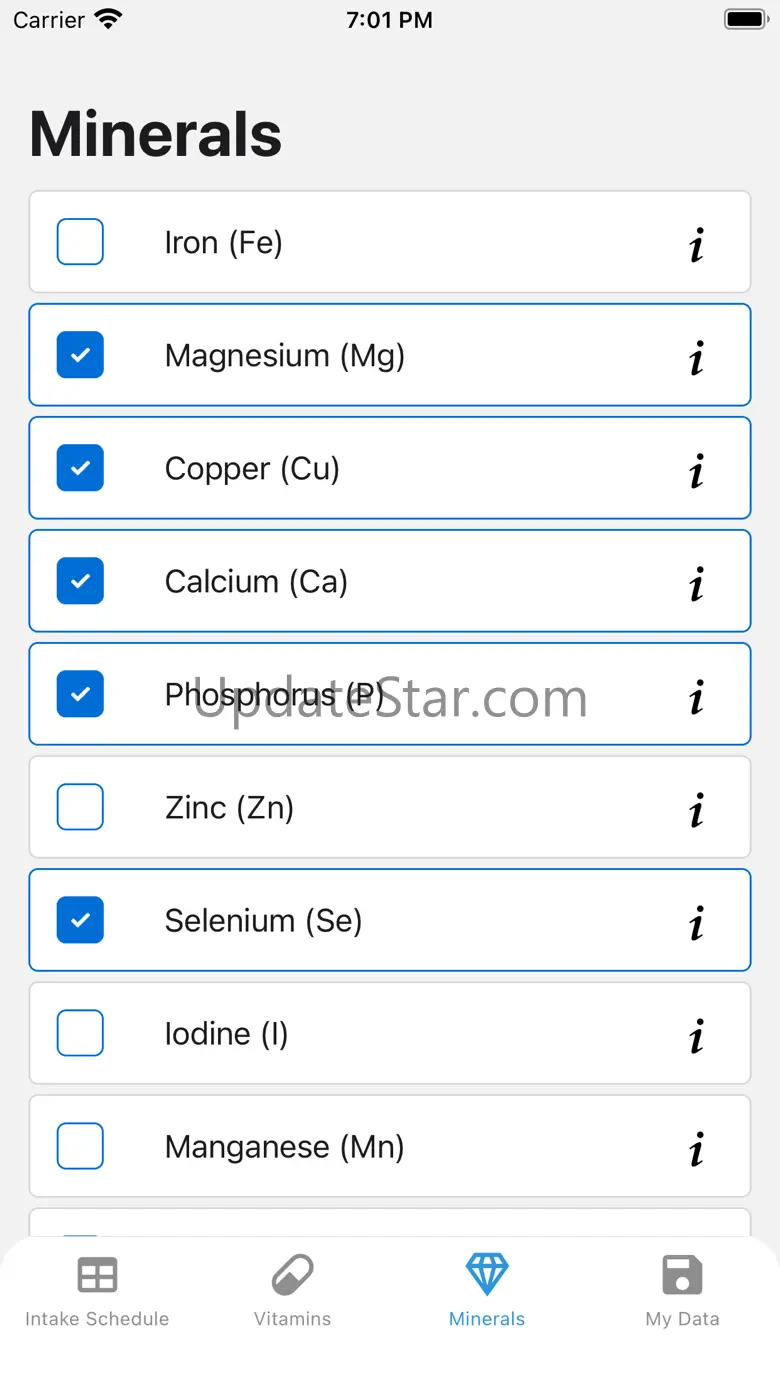Tap the Copper (Cu) info icon

click(x=697, y=469)
